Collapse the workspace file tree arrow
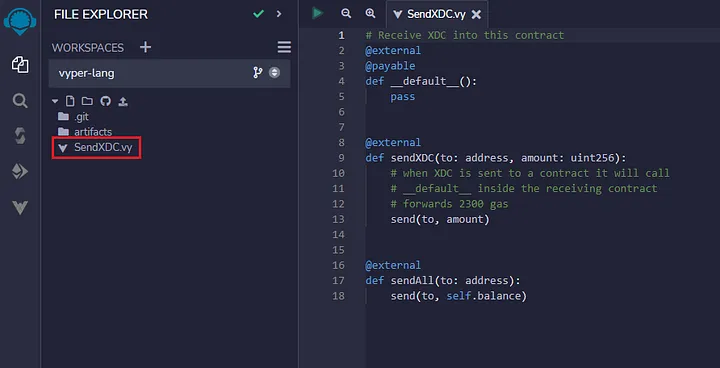 (x=56, y=102)
